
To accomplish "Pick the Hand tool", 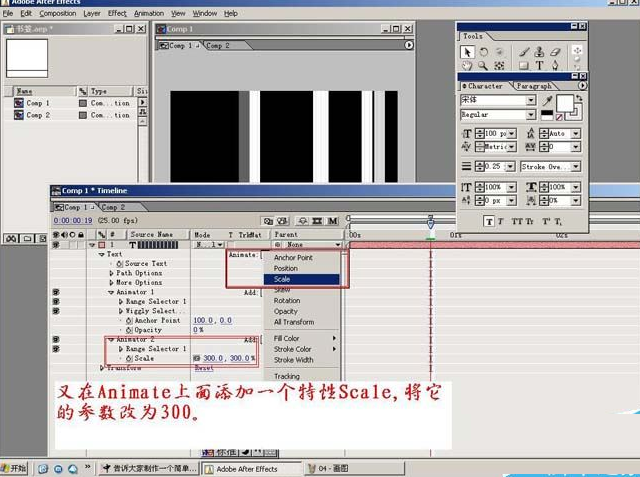I will (467, 66).
